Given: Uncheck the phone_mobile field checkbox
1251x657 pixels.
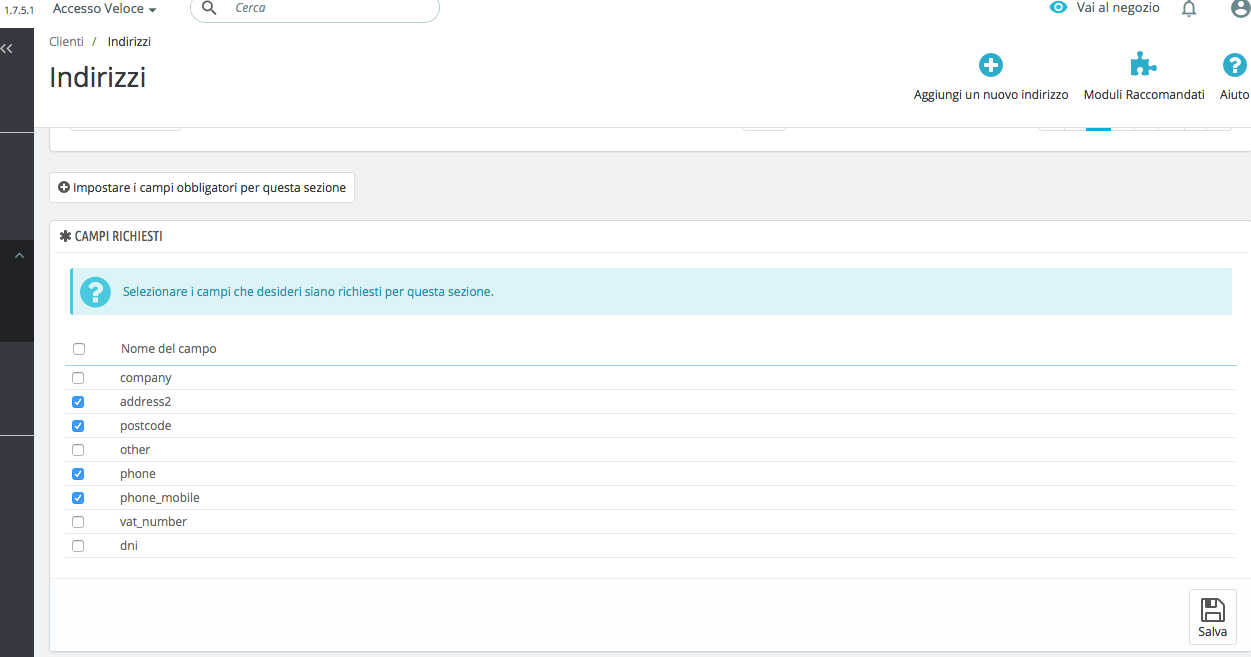Looking at the screenshot, I should [78, 498].
